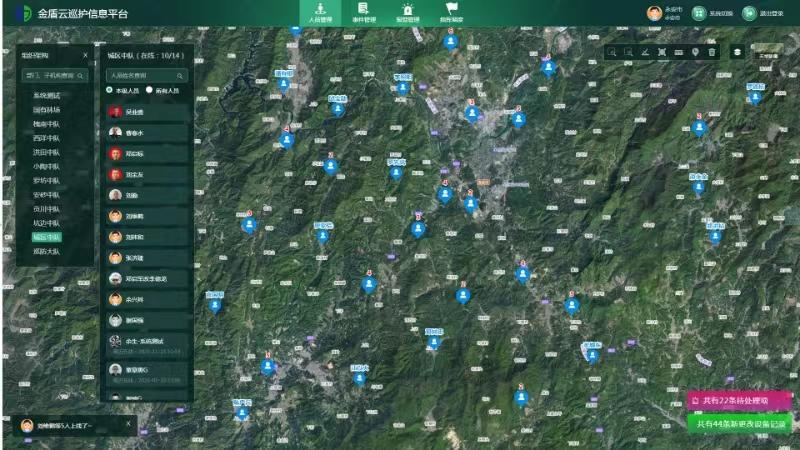The width and height of the screenshot is (800, 450).
Task: Switch to the 事件管理 tab
Action: pos(363,12)
